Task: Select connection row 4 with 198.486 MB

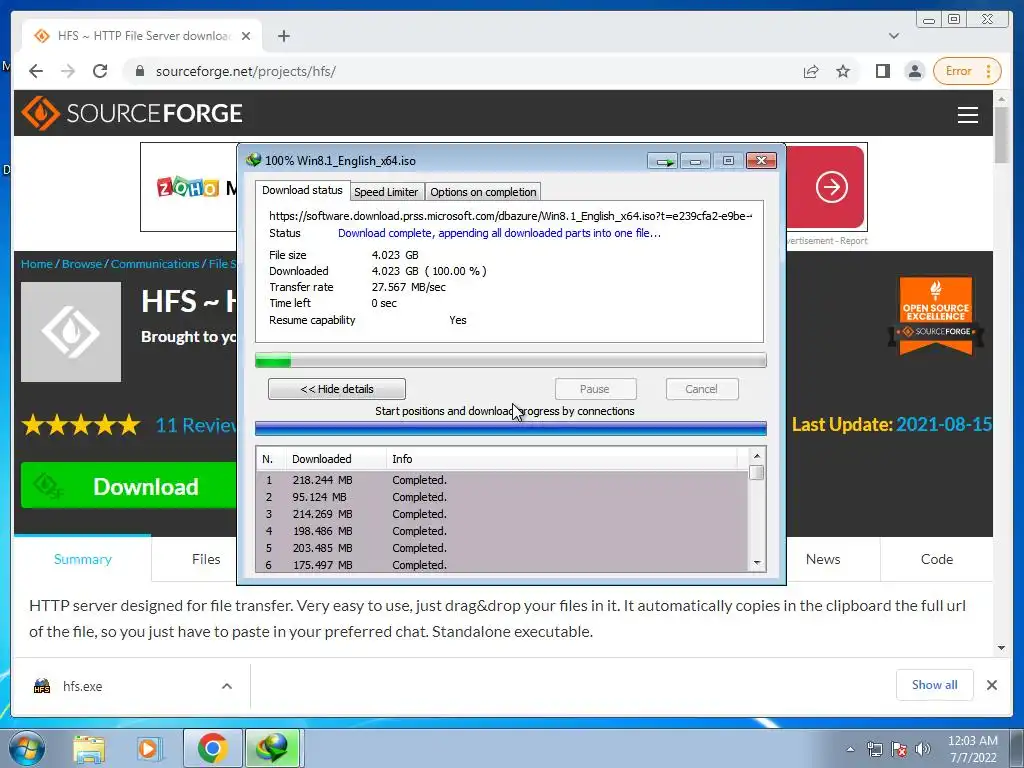Action: pos(502,531)
